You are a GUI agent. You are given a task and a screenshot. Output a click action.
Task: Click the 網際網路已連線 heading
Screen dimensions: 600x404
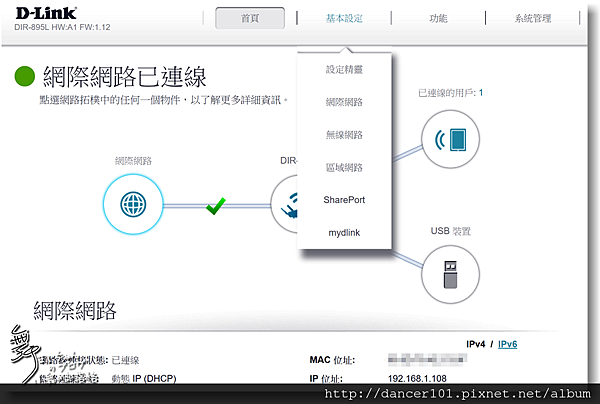tap(125, 77)
